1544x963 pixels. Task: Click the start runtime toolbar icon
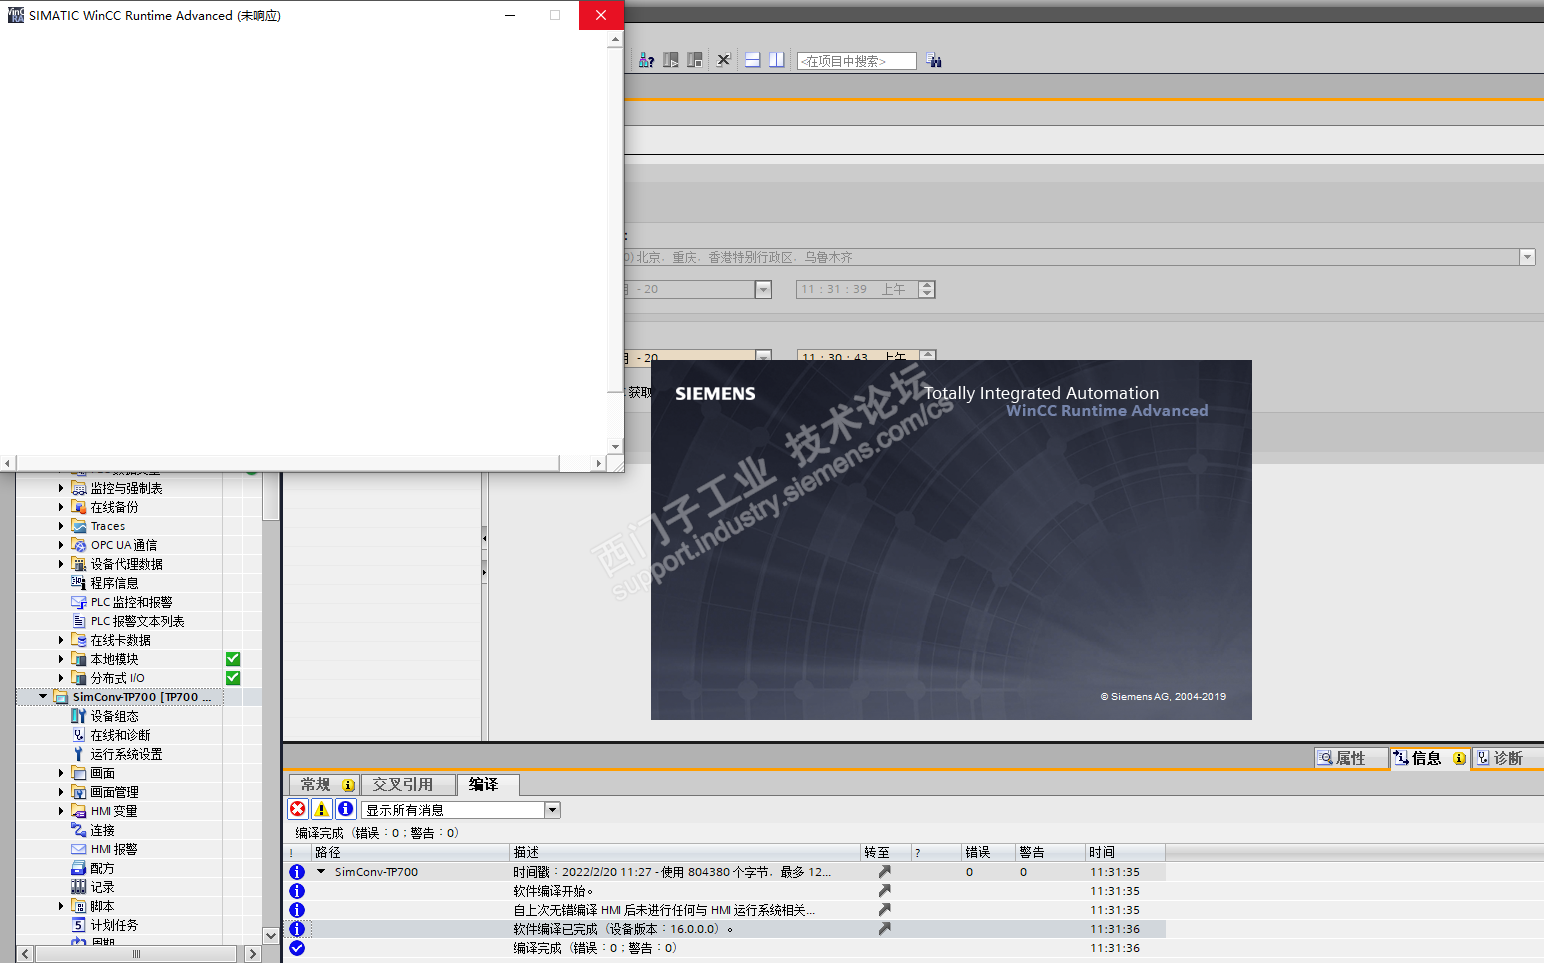[x=671, y=60]
